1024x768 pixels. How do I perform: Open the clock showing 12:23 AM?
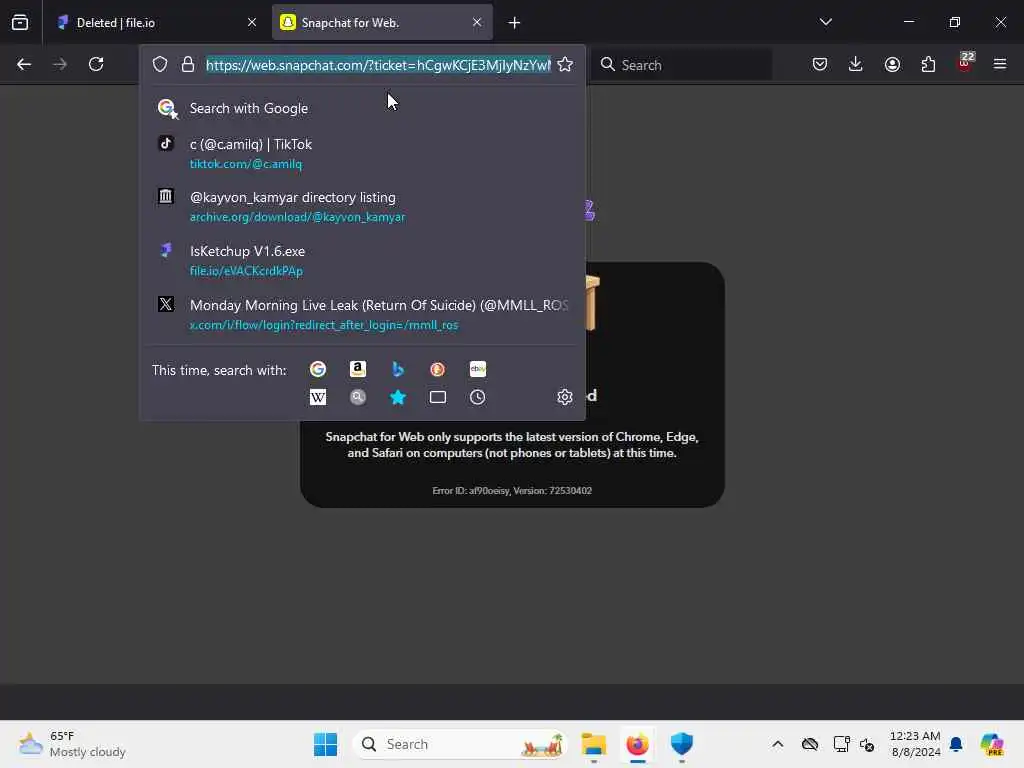(x=916, y=744)
